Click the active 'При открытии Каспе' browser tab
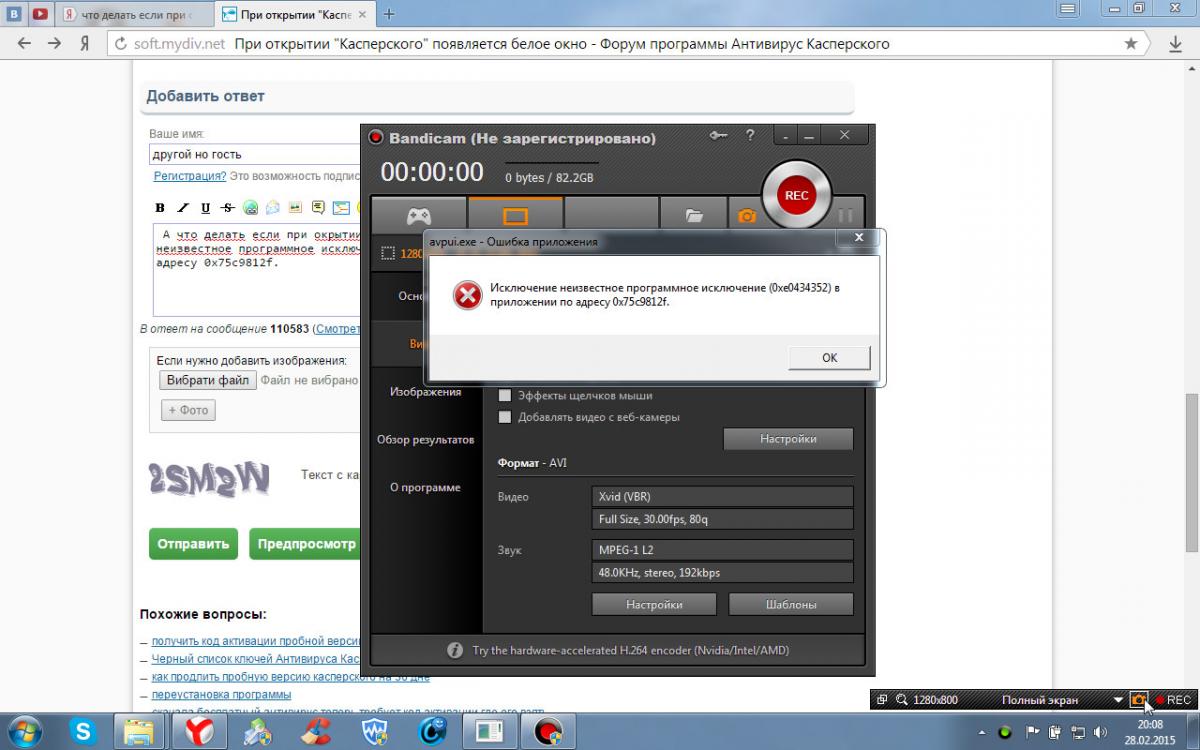Screen dimensions: 1200x750 click(x=293, y=15)
